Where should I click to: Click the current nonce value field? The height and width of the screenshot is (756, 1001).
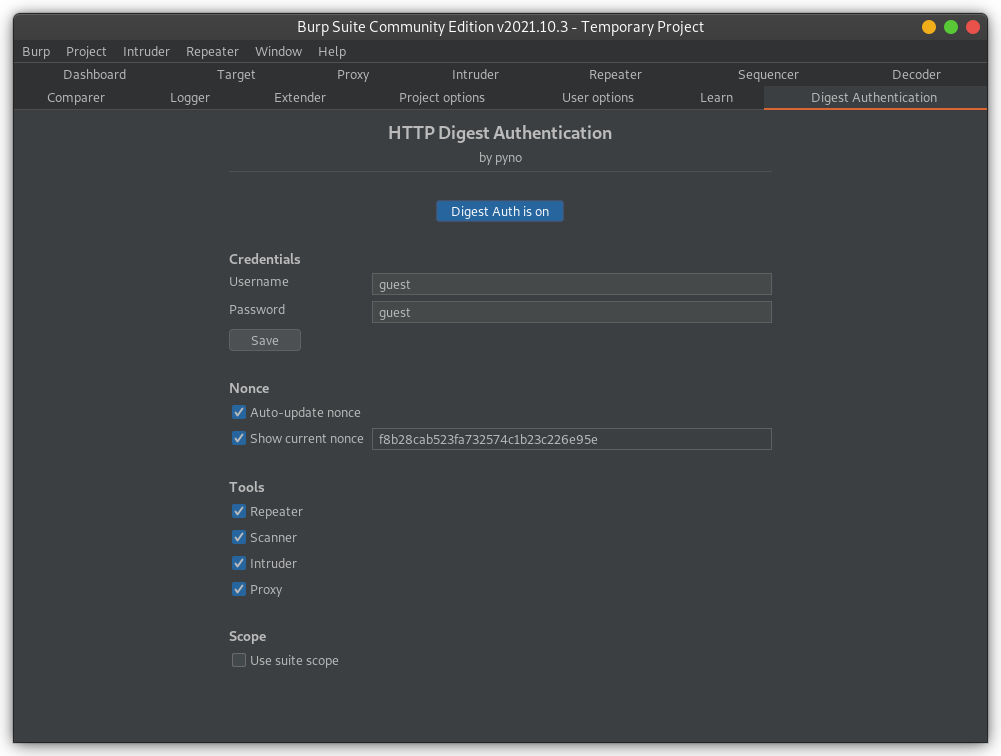coord(571,439)
